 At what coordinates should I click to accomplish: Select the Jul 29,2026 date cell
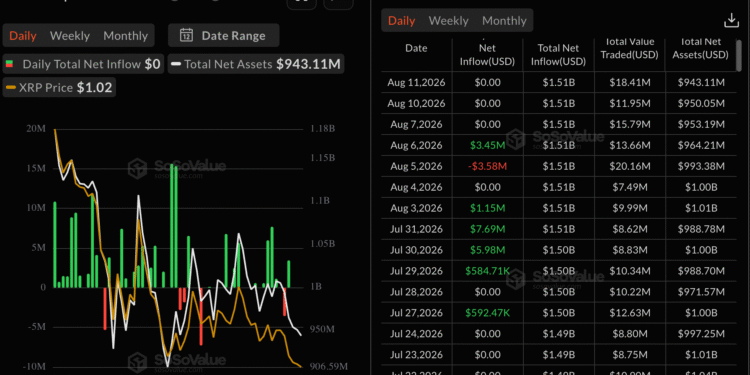pos(416,271)
